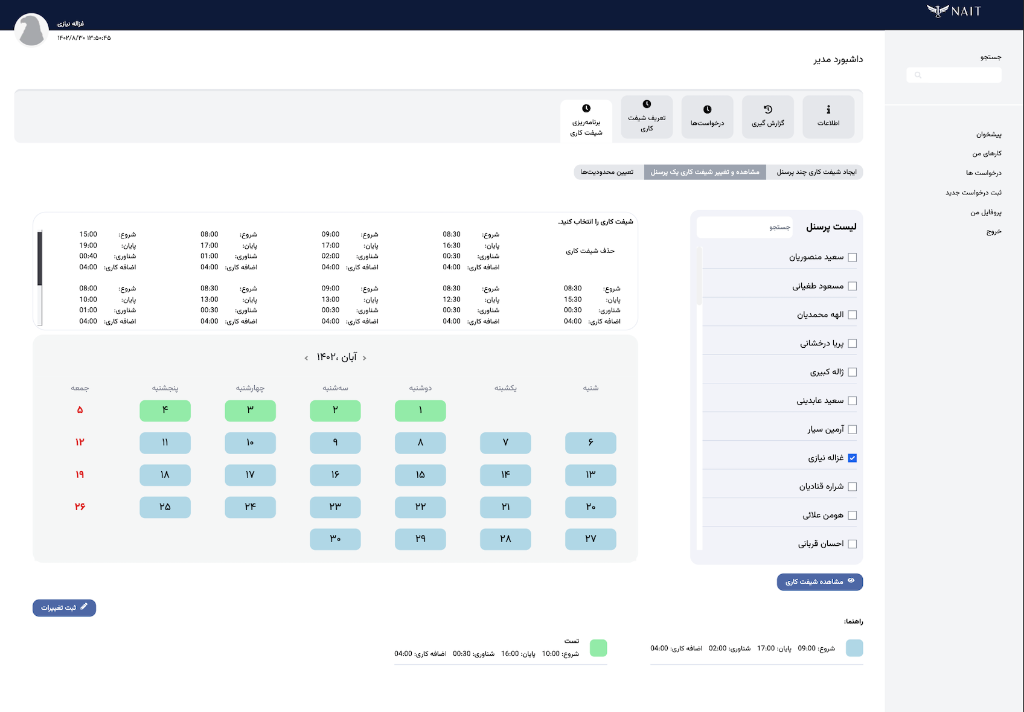Select the برنامه‌ریزی شیفت کاری tab
1024x712 pixels.
tap(586, 121)
